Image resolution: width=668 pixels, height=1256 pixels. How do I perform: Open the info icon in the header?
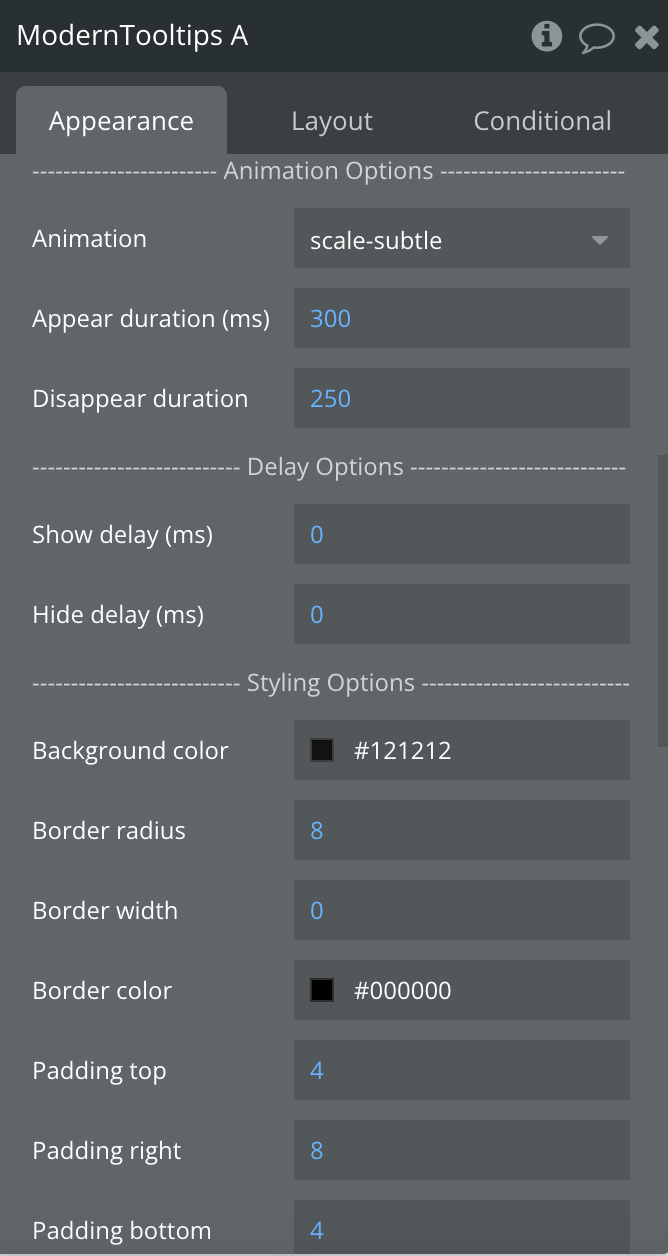[546, 36]
